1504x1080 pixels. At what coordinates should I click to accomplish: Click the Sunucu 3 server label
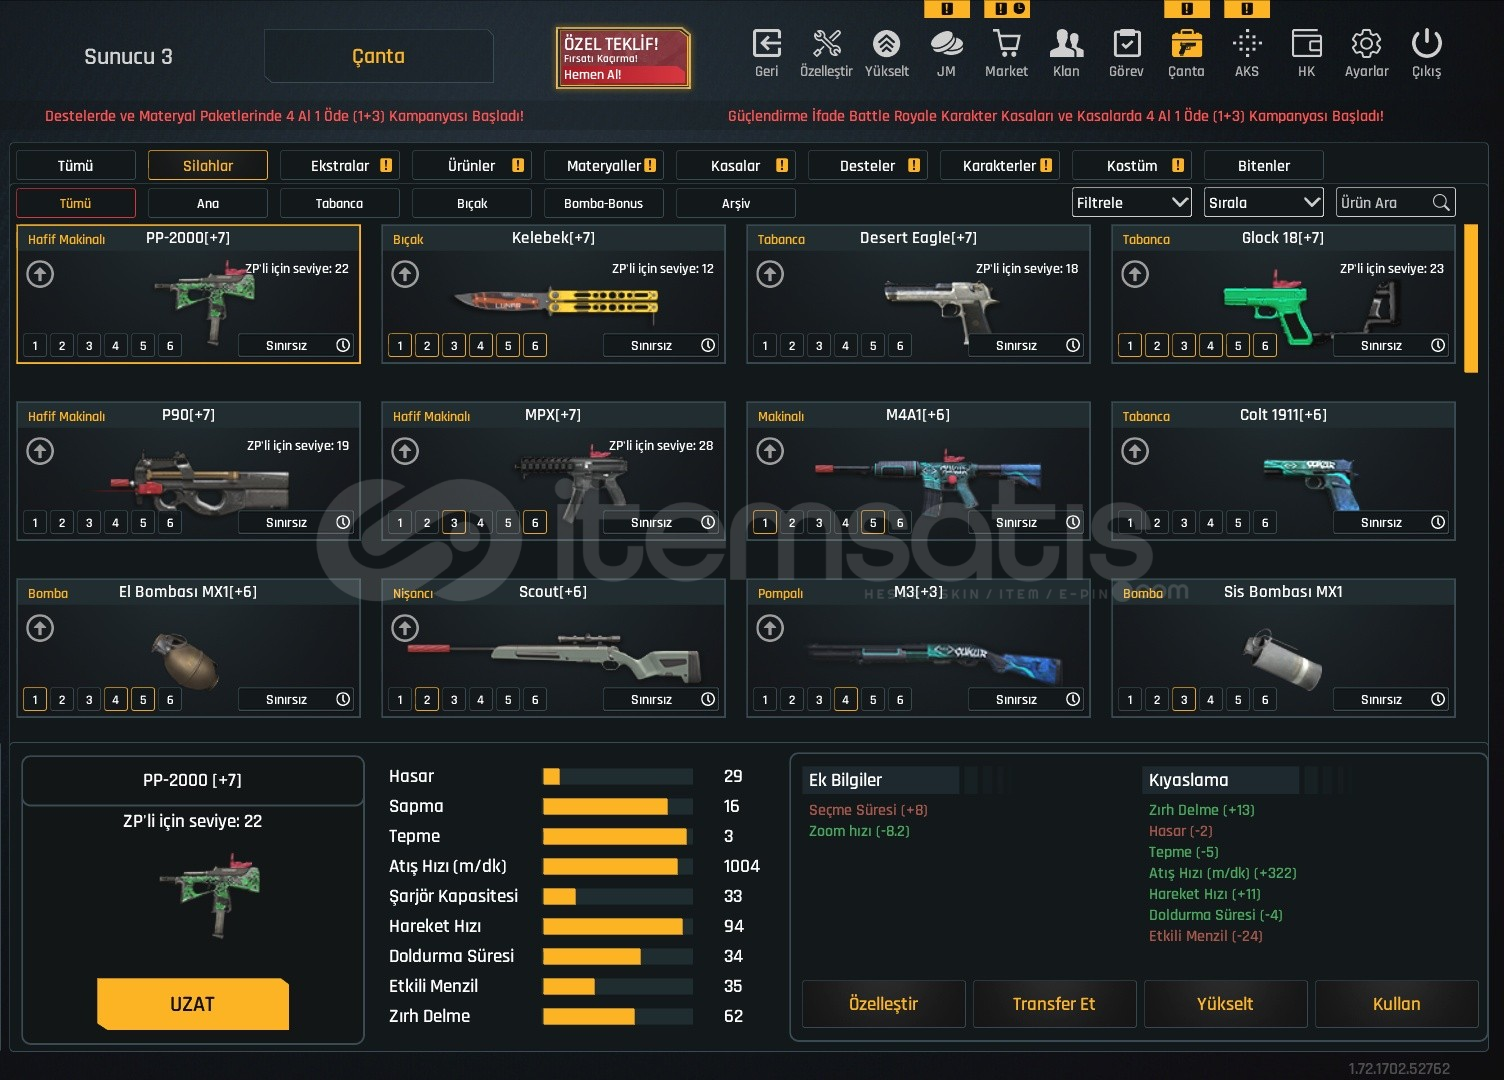coord(128,57)
